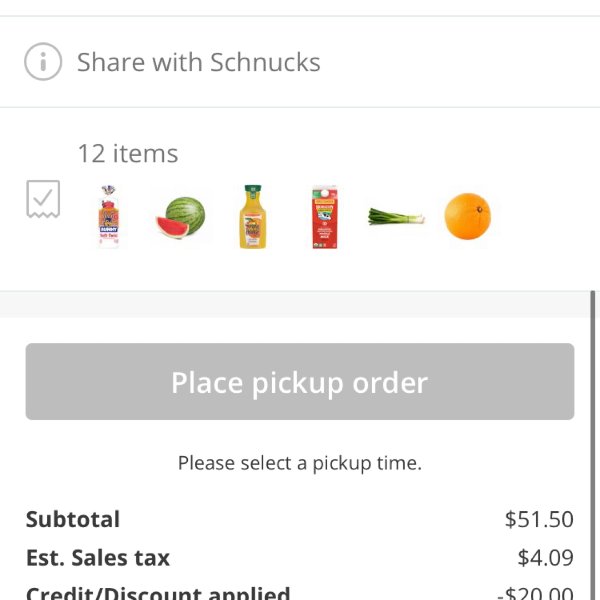Click the -$20.00 discount amount
The image size is (600, 600).
pyautogui.click(x=536, y=593)
